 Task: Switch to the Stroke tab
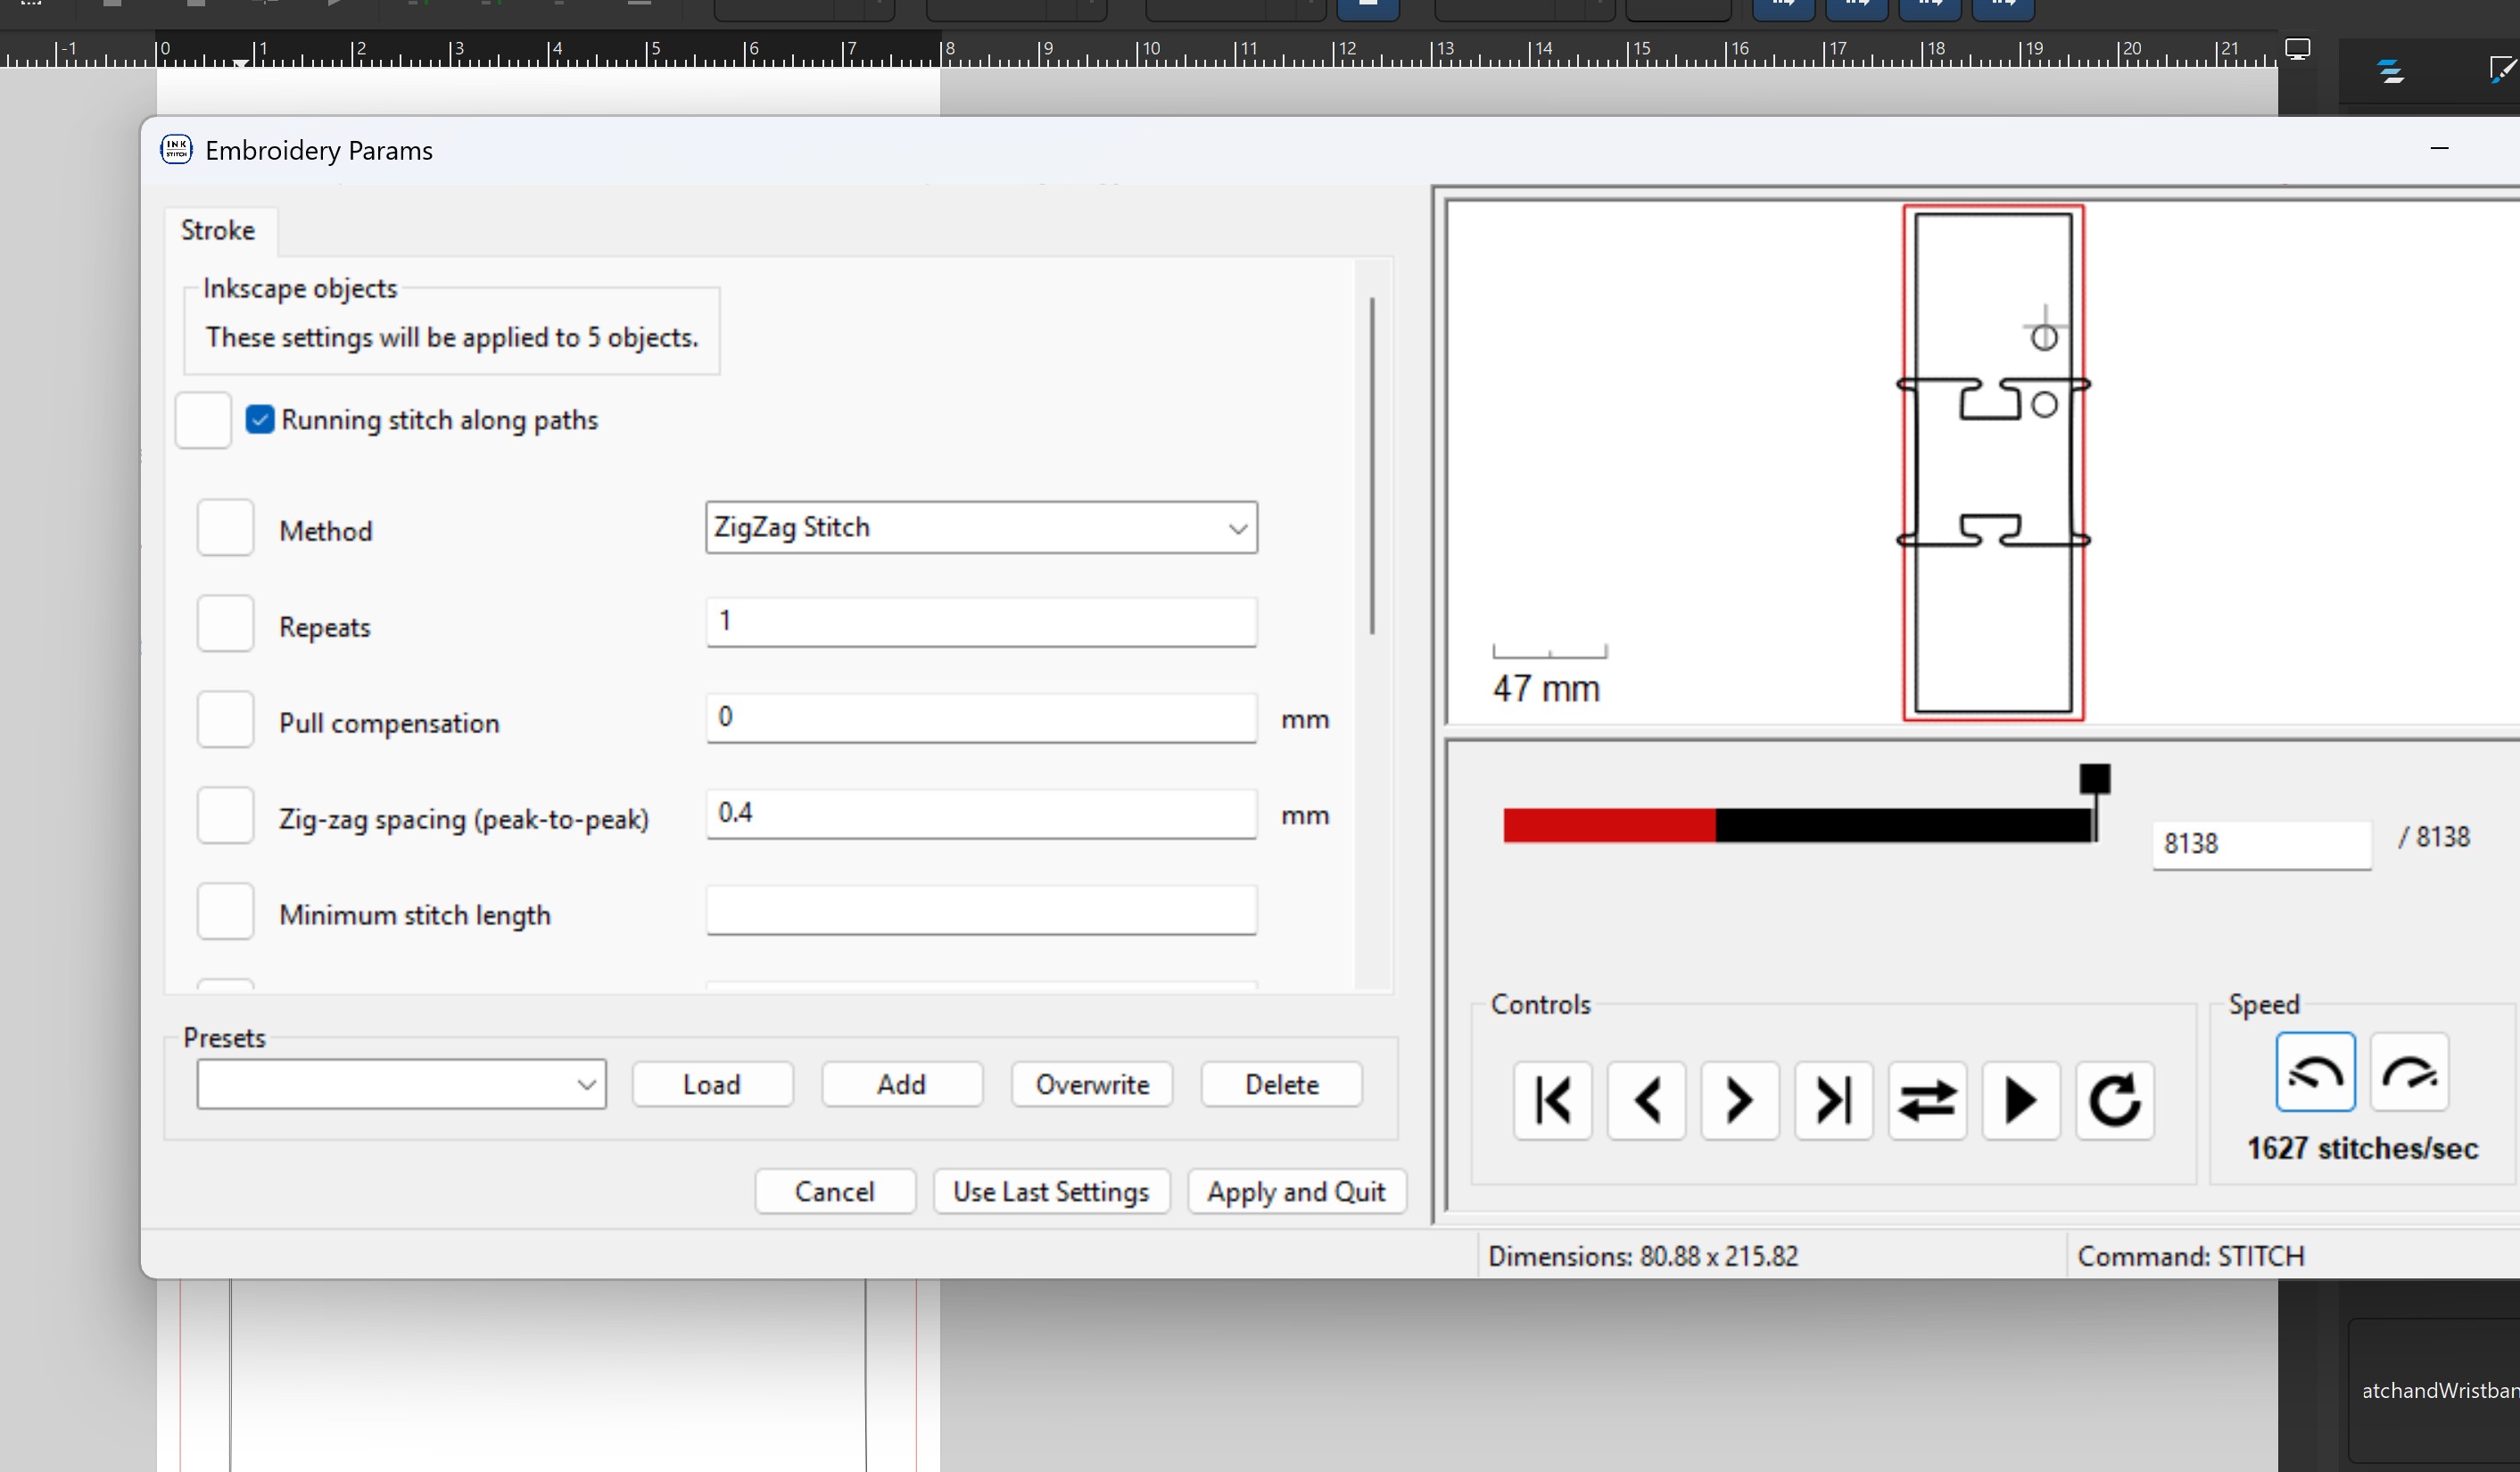click(x=218, y=231)
